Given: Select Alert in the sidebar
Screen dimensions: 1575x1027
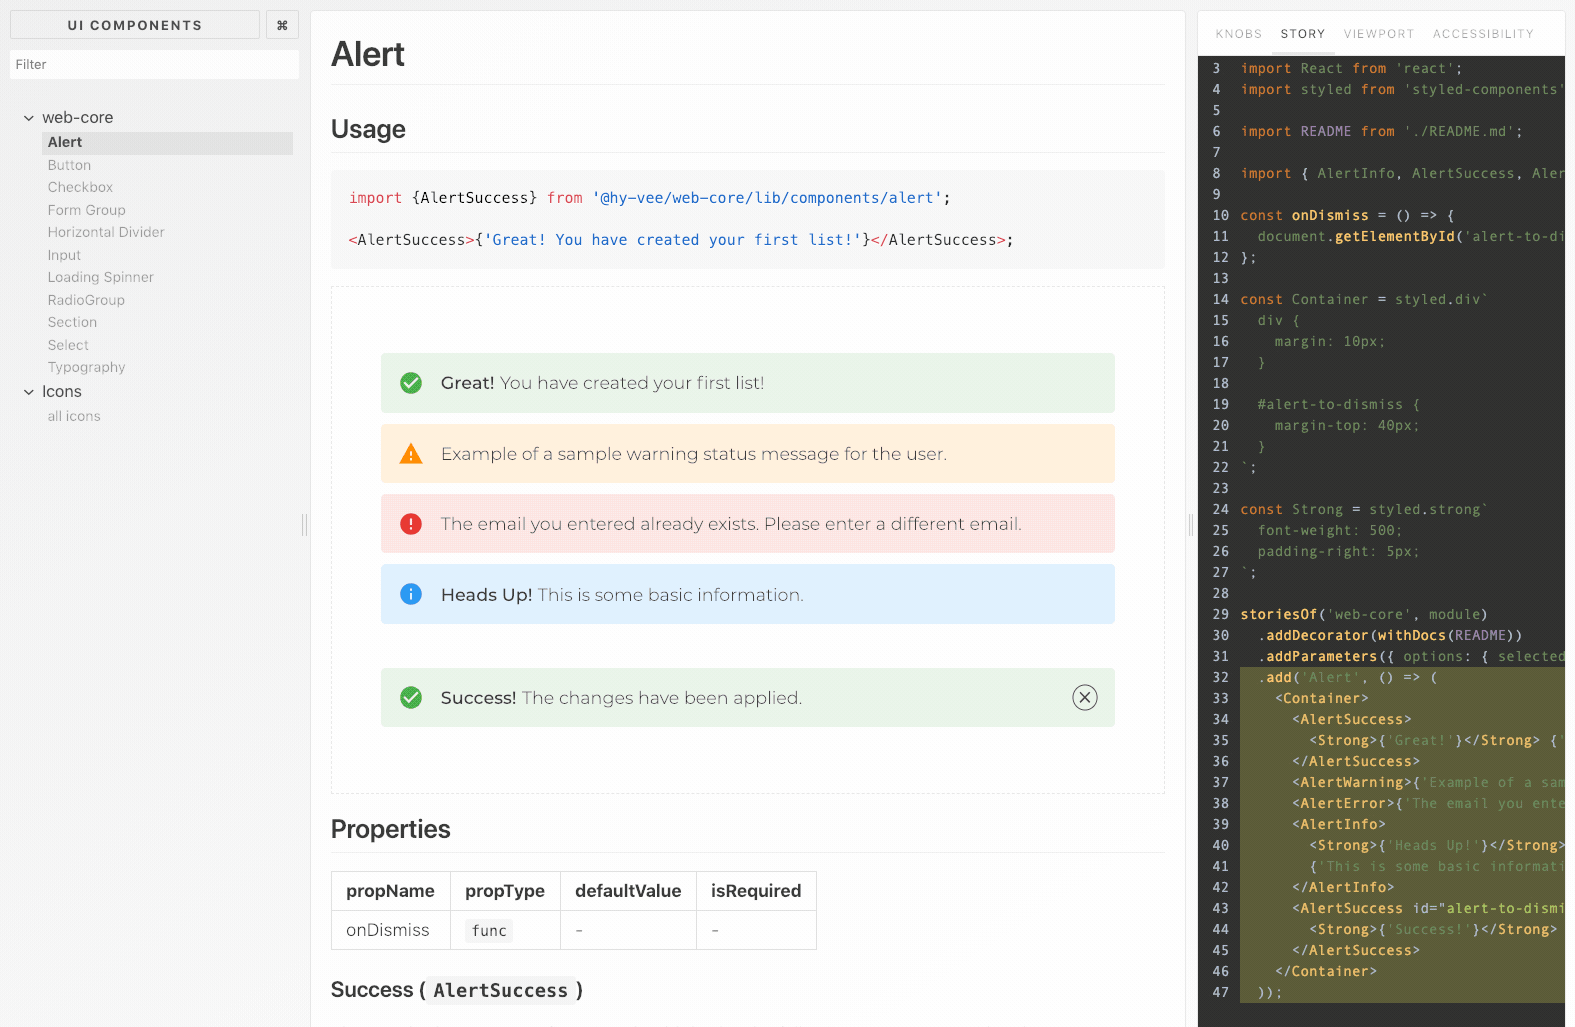Looking at the screenshot, I should pos(167,143).
